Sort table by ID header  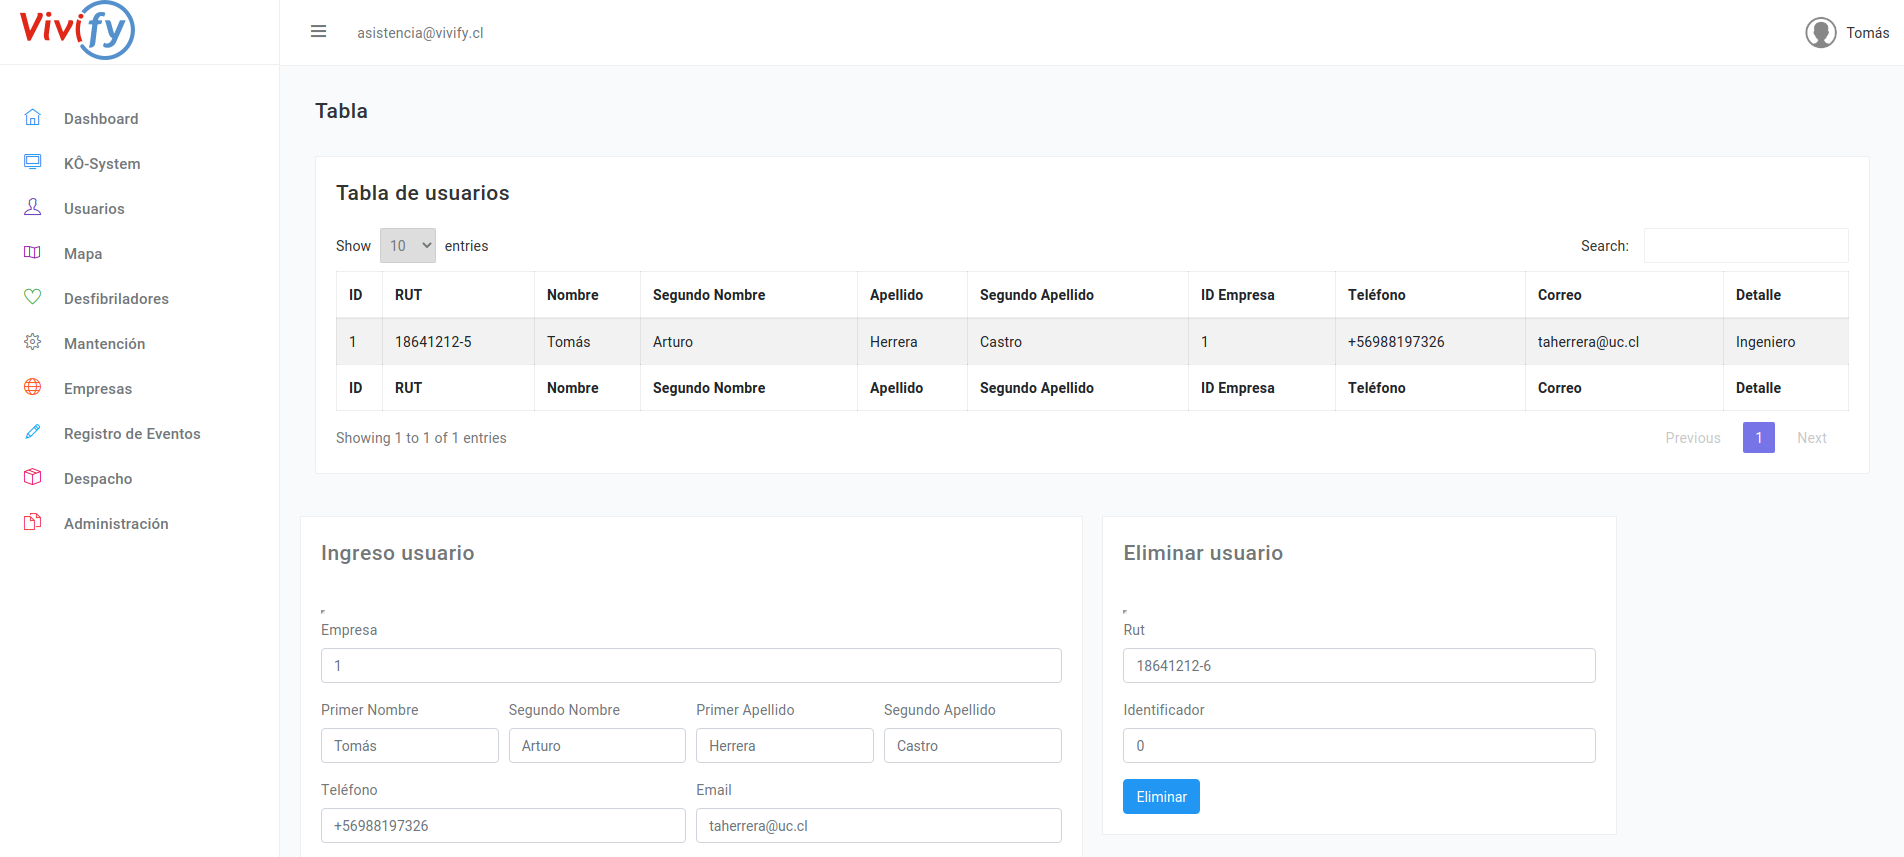pos(359,295)
